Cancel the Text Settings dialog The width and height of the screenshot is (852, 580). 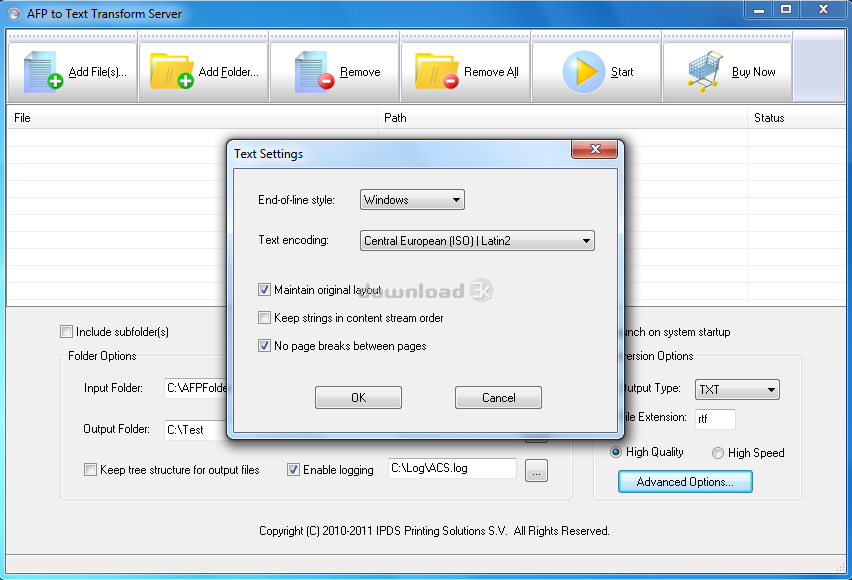point(498,397)
